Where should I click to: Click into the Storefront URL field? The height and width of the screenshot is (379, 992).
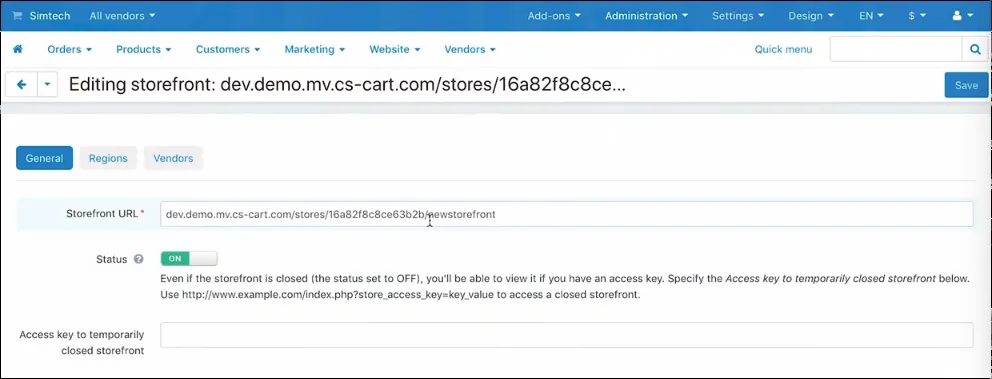pos(566,214)
